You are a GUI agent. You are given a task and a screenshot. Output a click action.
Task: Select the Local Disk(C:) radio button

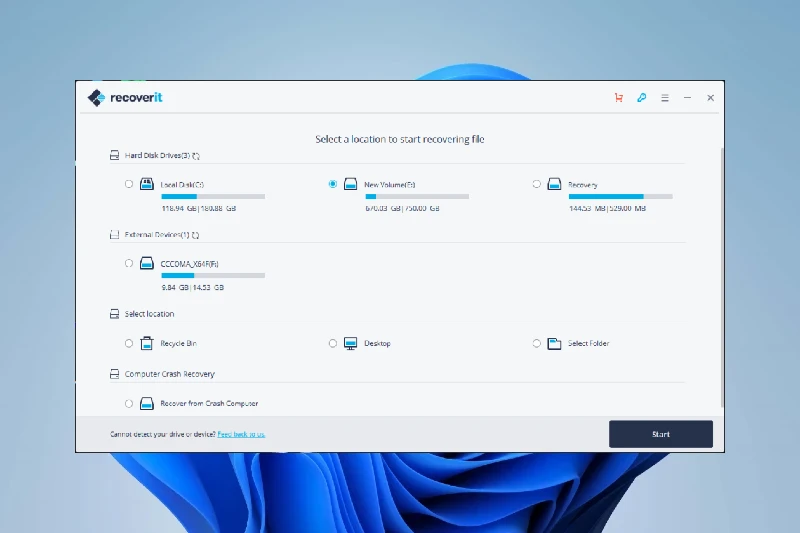129,184
